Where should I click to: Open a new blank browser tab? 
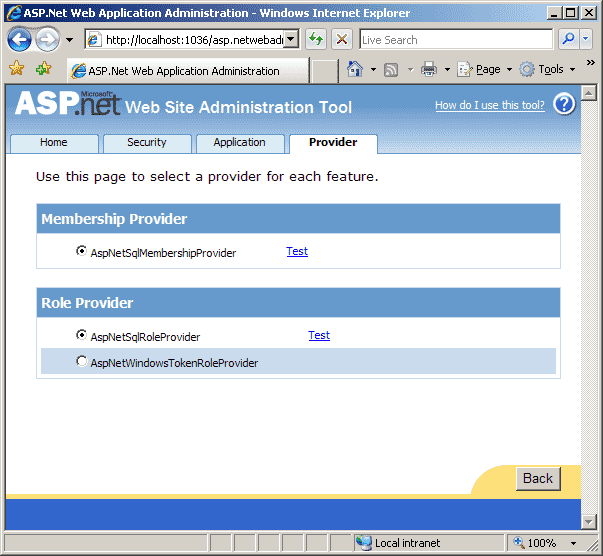click(x=325, y=71)
